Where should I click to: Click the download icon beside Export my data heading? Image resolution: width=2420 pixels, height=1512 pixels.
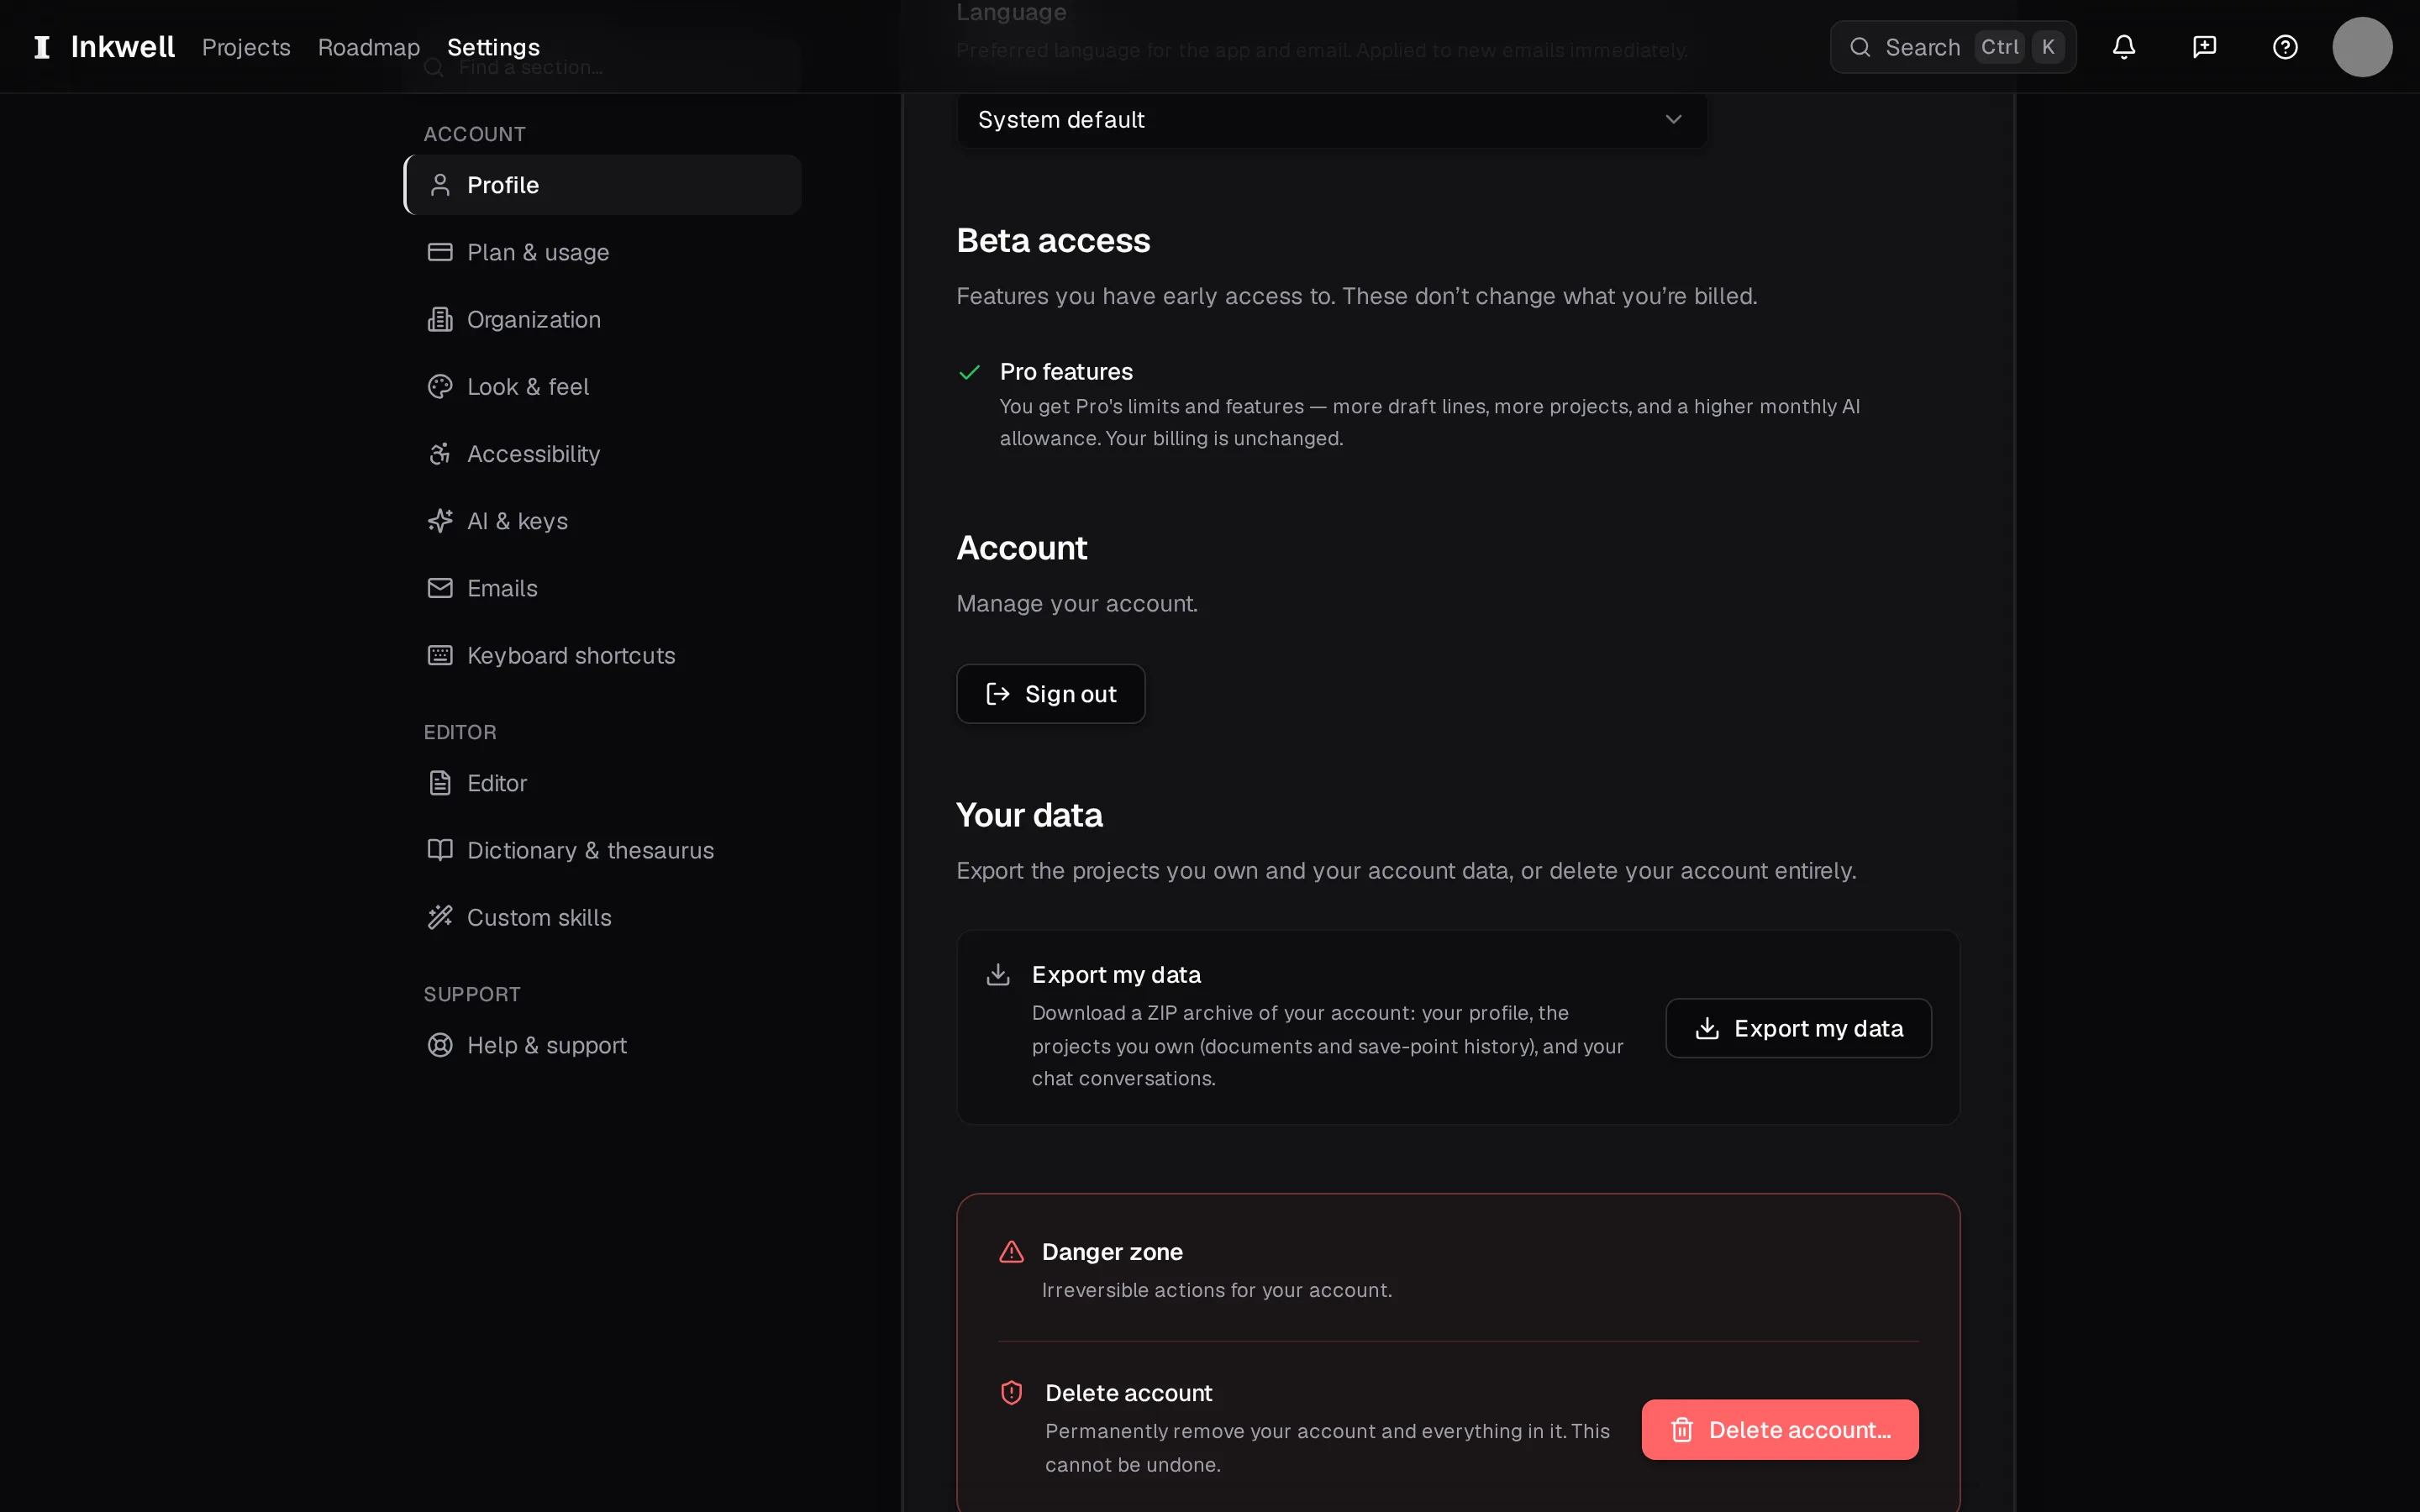click(998, 974)
